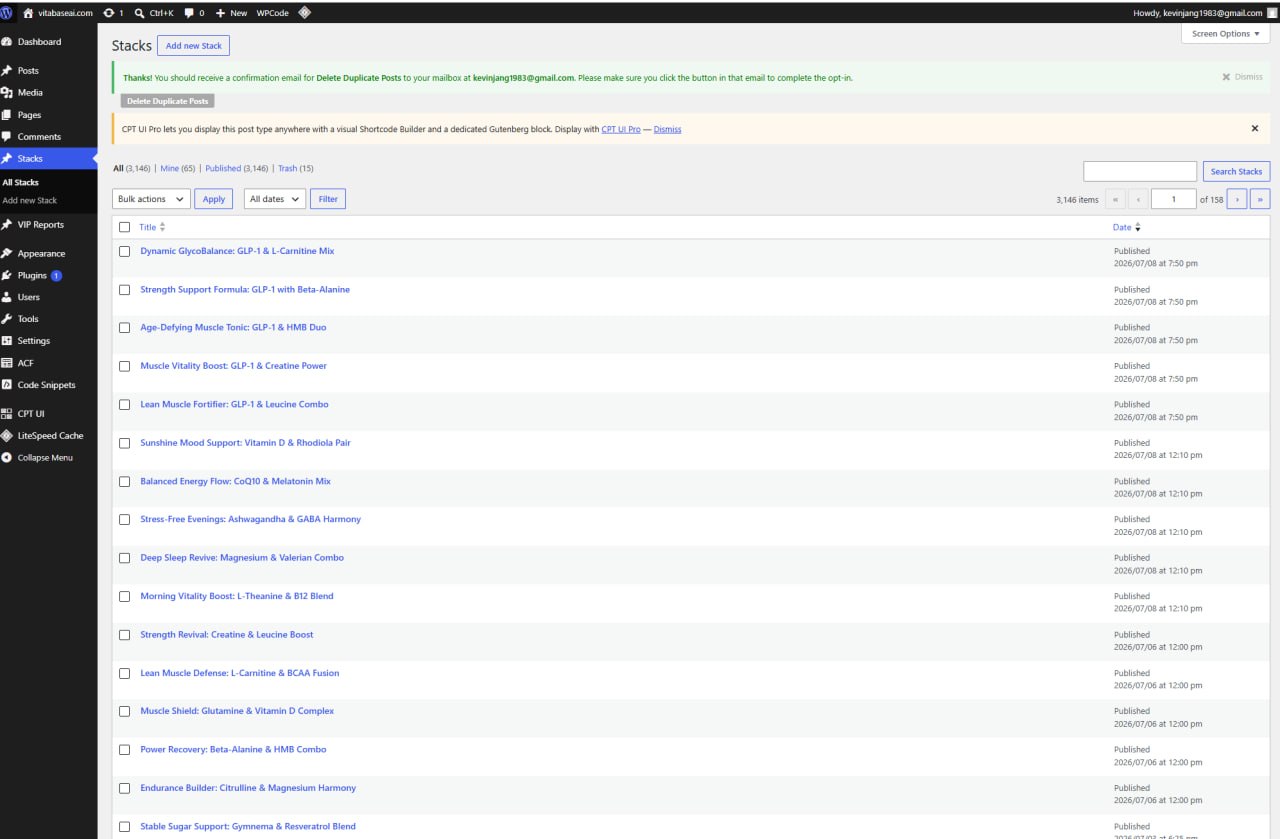
Task: Check the Muscle Vitality Boost checkbox
Action: tap(125, 366)
